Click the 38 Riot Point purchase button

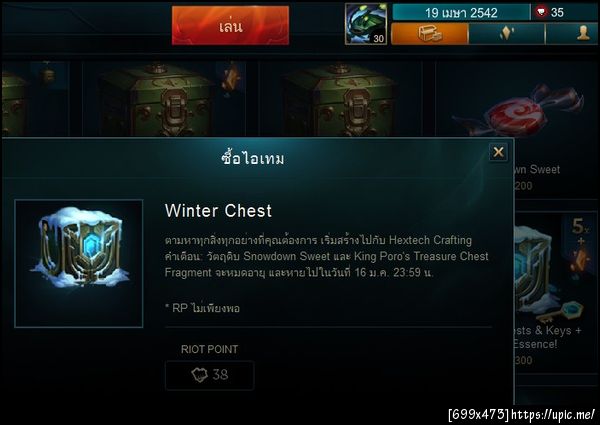[x=209, y=375]
